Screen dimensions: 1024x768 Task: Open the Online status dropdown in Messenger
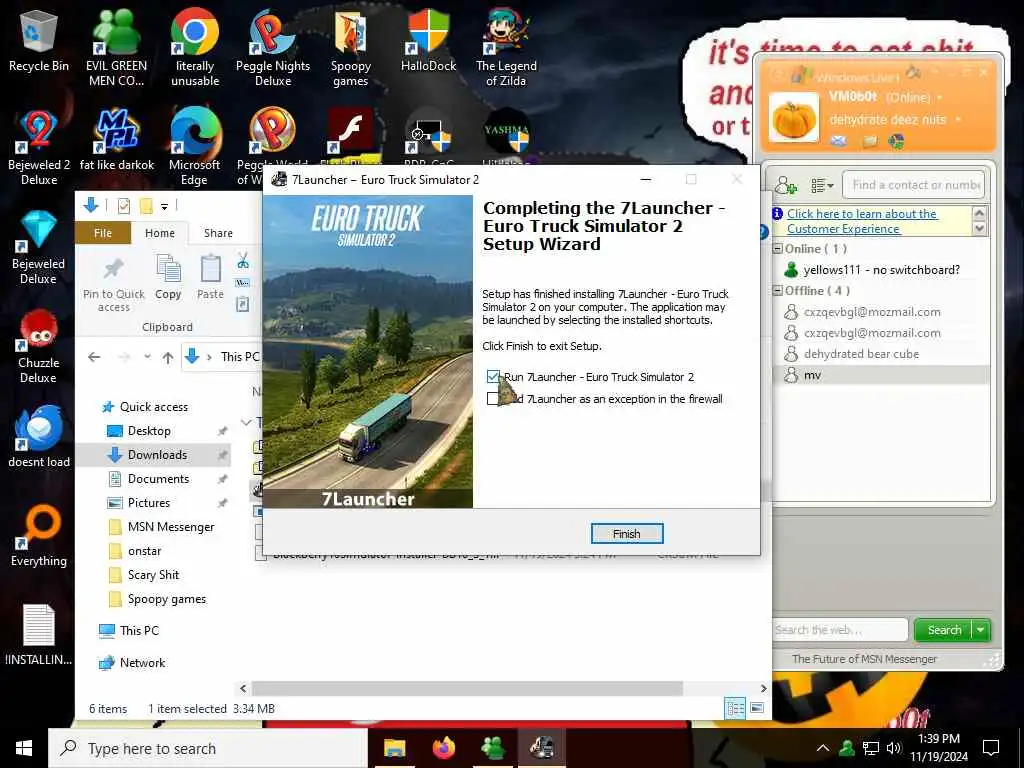(x=940, y=97)
